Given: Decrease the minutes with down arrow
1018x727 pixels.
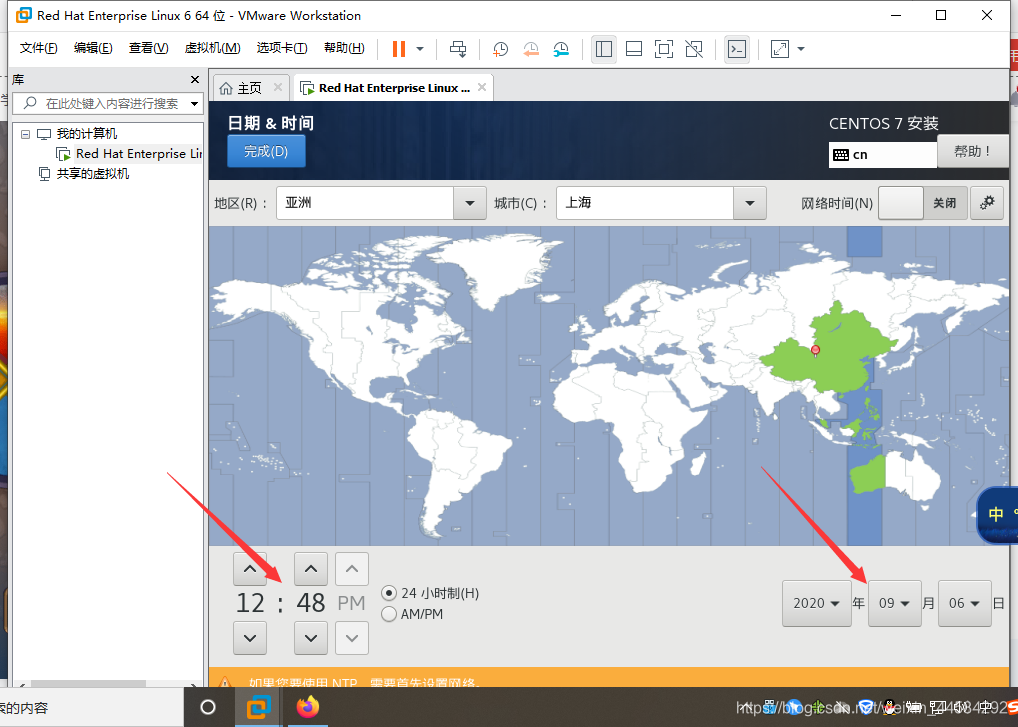Looking at the screenshot, I should click(311, 638).
